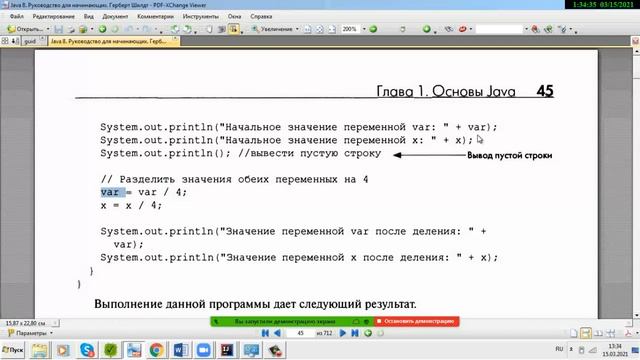Click the Rotate clockwise icon
Viewport: 640px width, 360px height.
click(x=187, y=29)
